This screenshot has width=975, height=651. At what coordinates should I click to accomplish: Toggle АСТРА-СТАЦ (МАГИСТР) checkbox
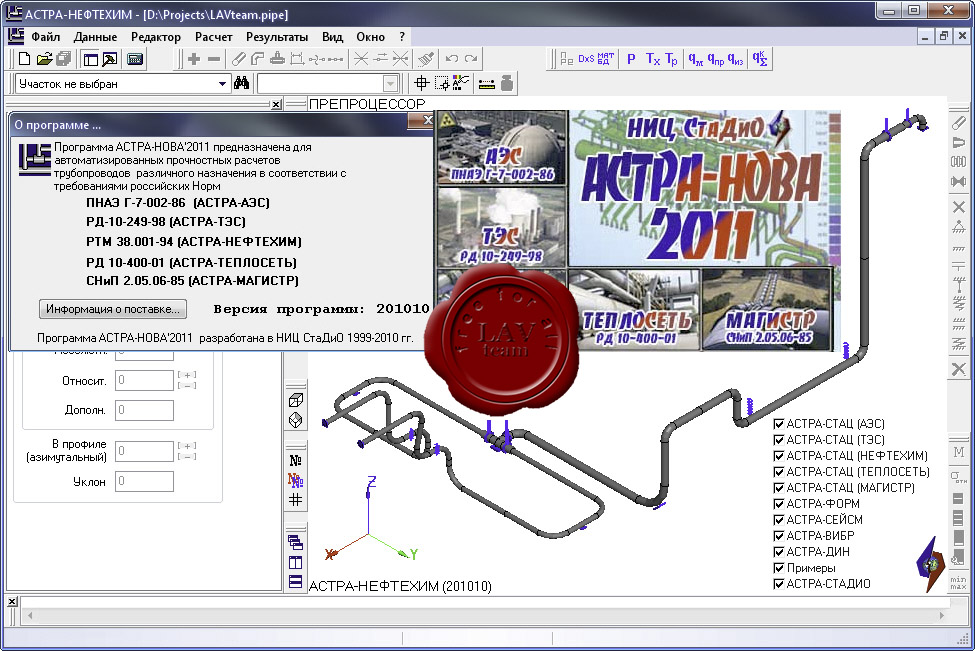(x=779, y=488)
